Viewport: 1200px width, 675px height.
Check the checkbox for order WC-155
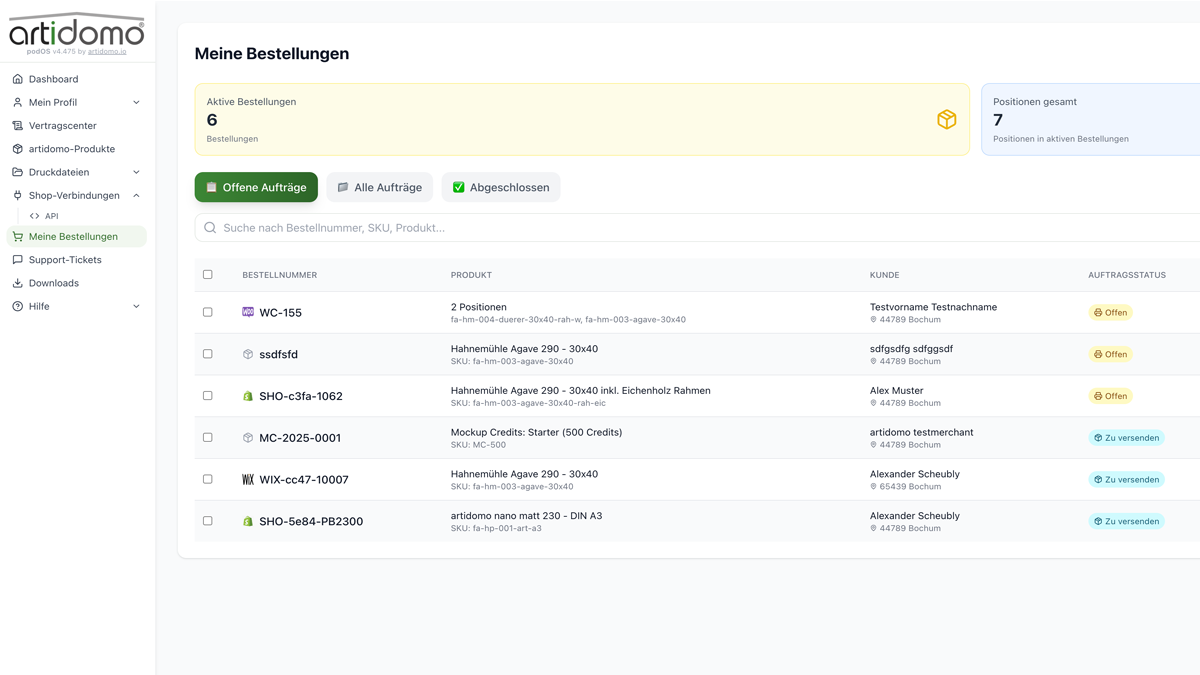[x=208, y=312]
